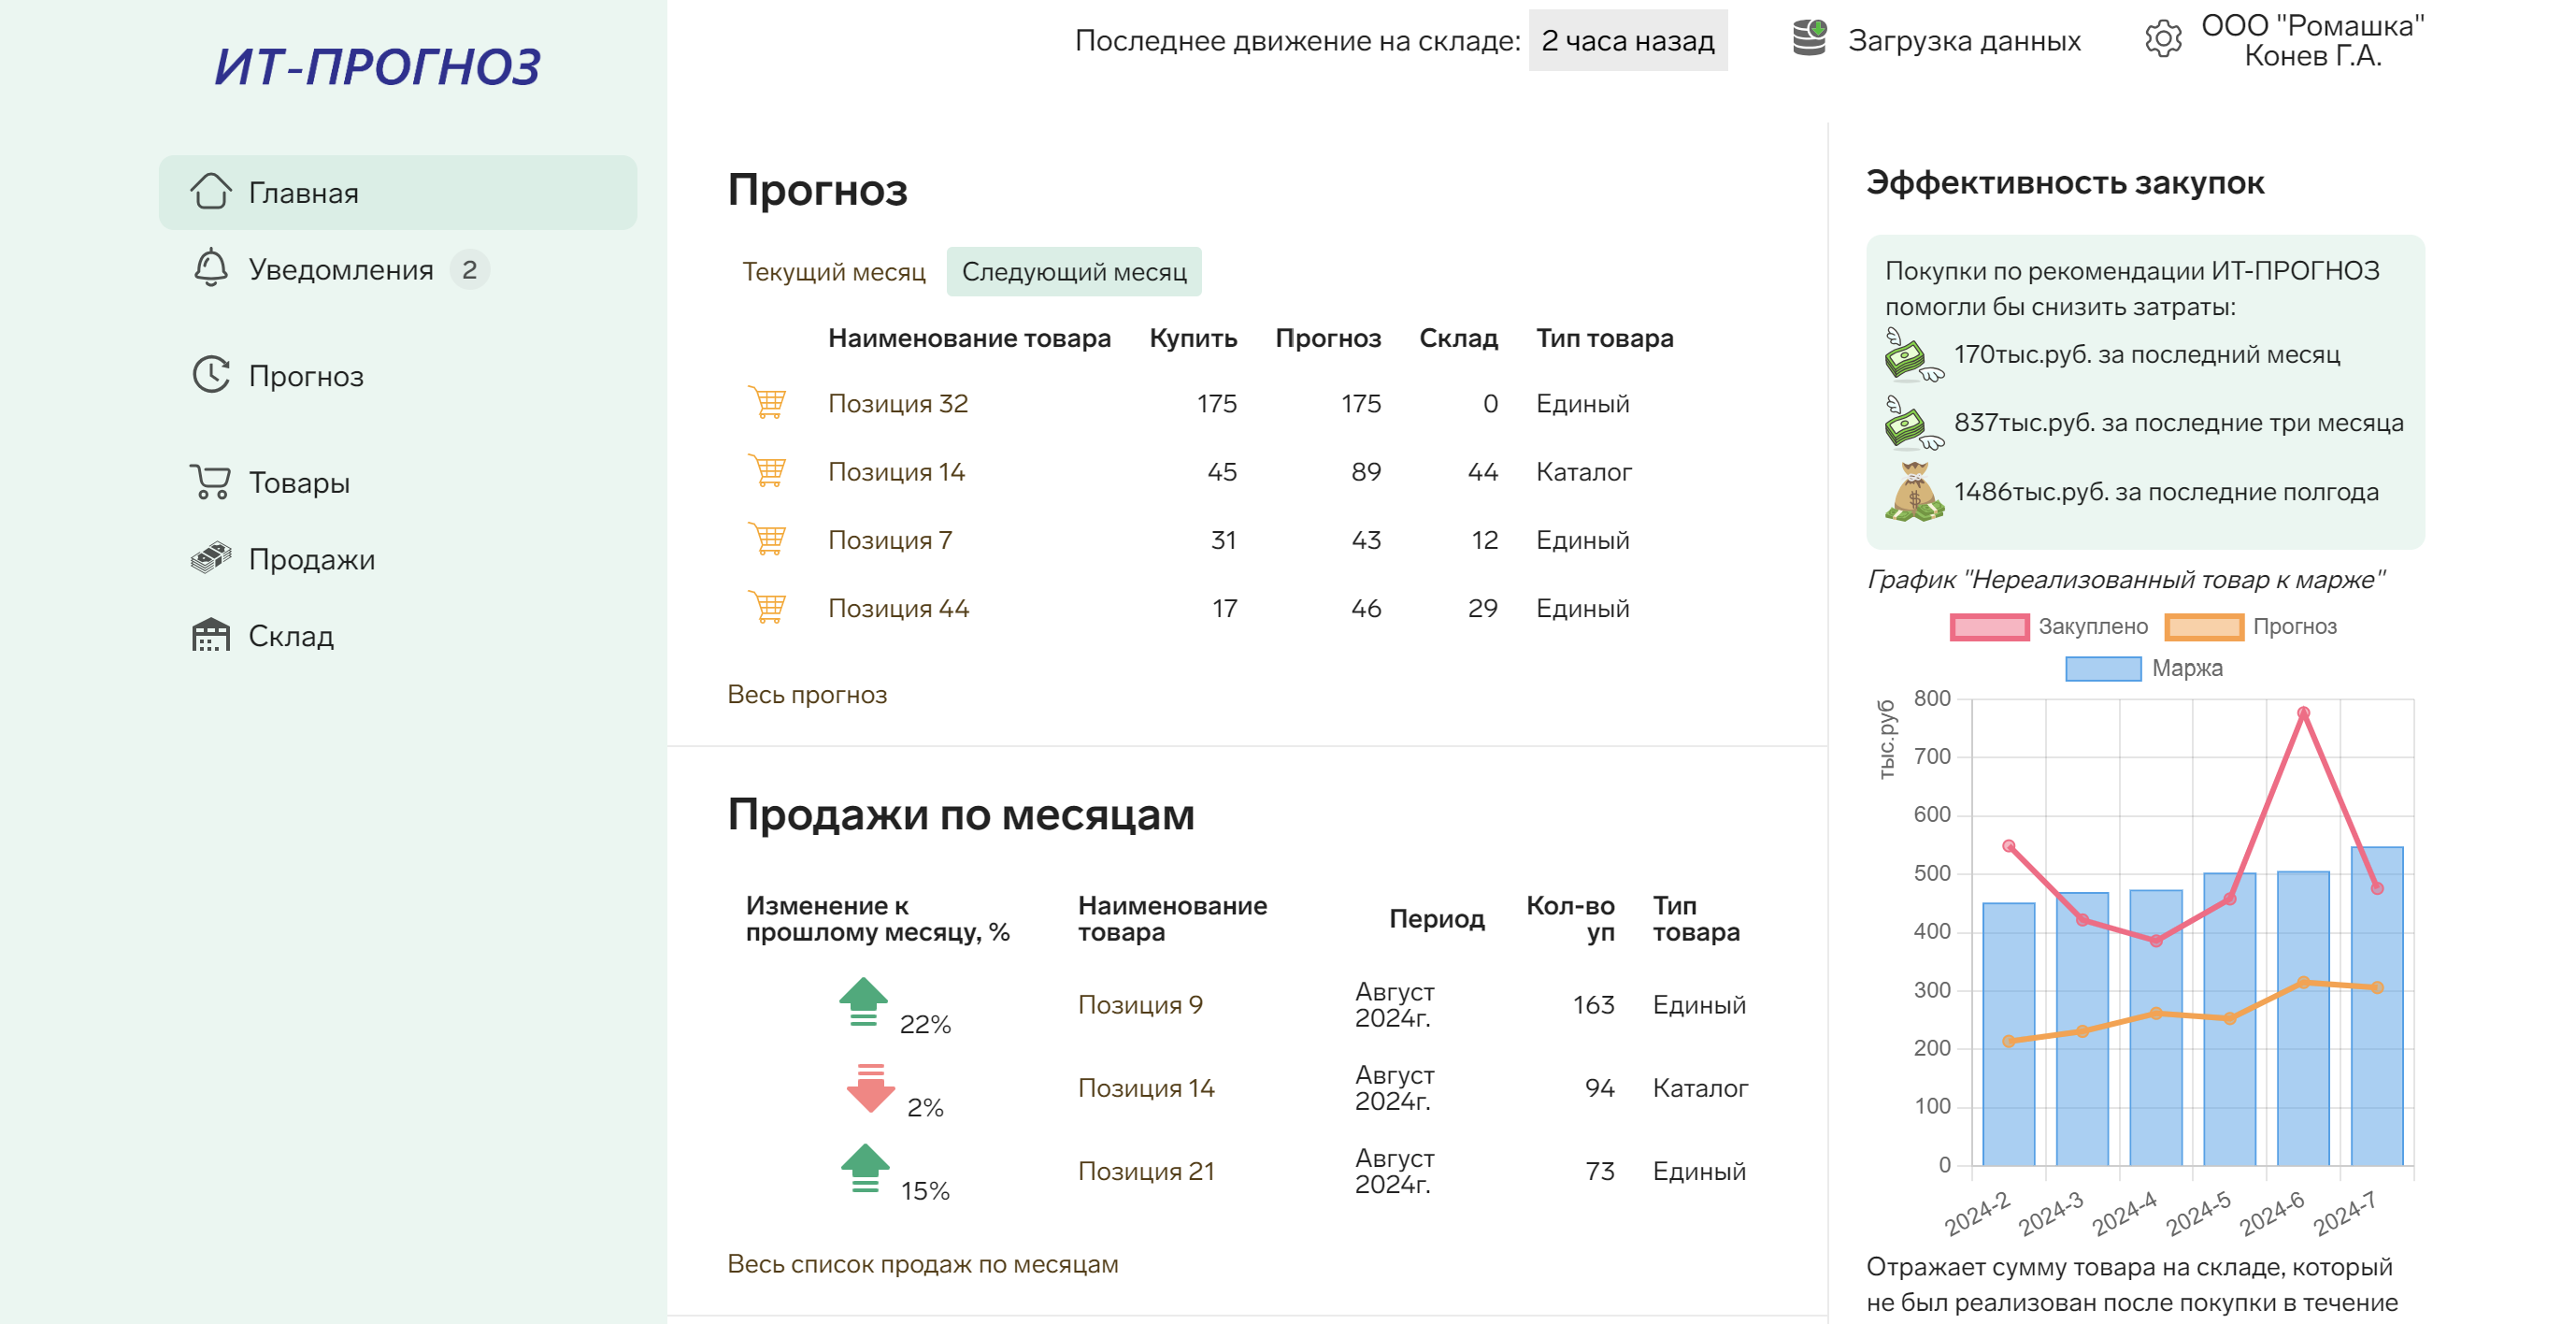Click the money stack icon beside Продажи
This screenshot has height=1324, width=2576.
point(211,558)
